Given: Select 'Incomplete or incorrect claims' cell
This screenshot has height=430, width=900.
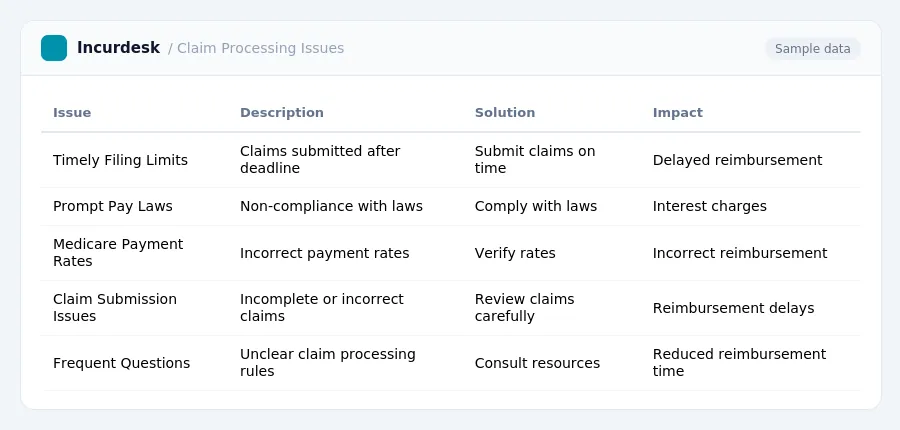Looking at the screenshot, I should tap(322, 308).
